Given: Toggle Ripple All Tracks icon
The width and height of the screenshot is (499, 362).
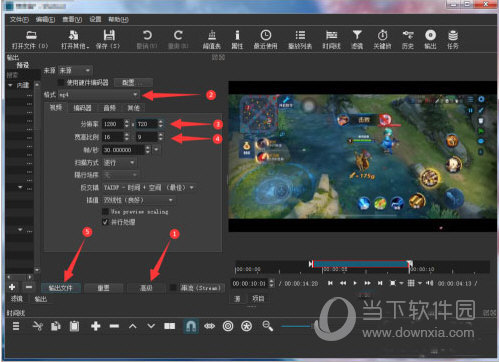Looking at the screenshot, I should click(x=247, y=326).
